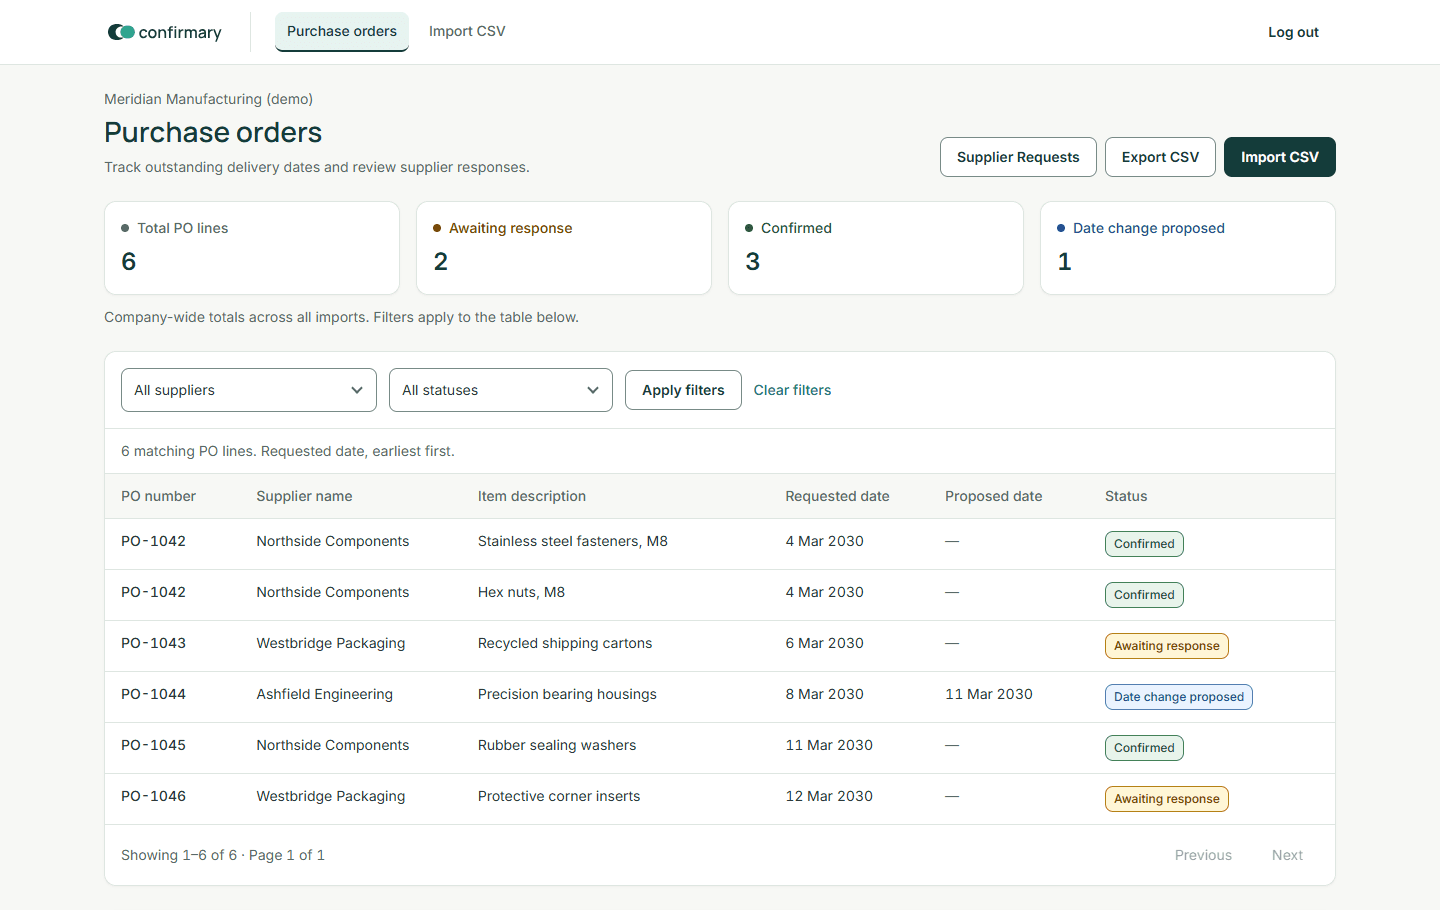
Task: Select the Total PO lines card
Action: (x=252, y=248)
